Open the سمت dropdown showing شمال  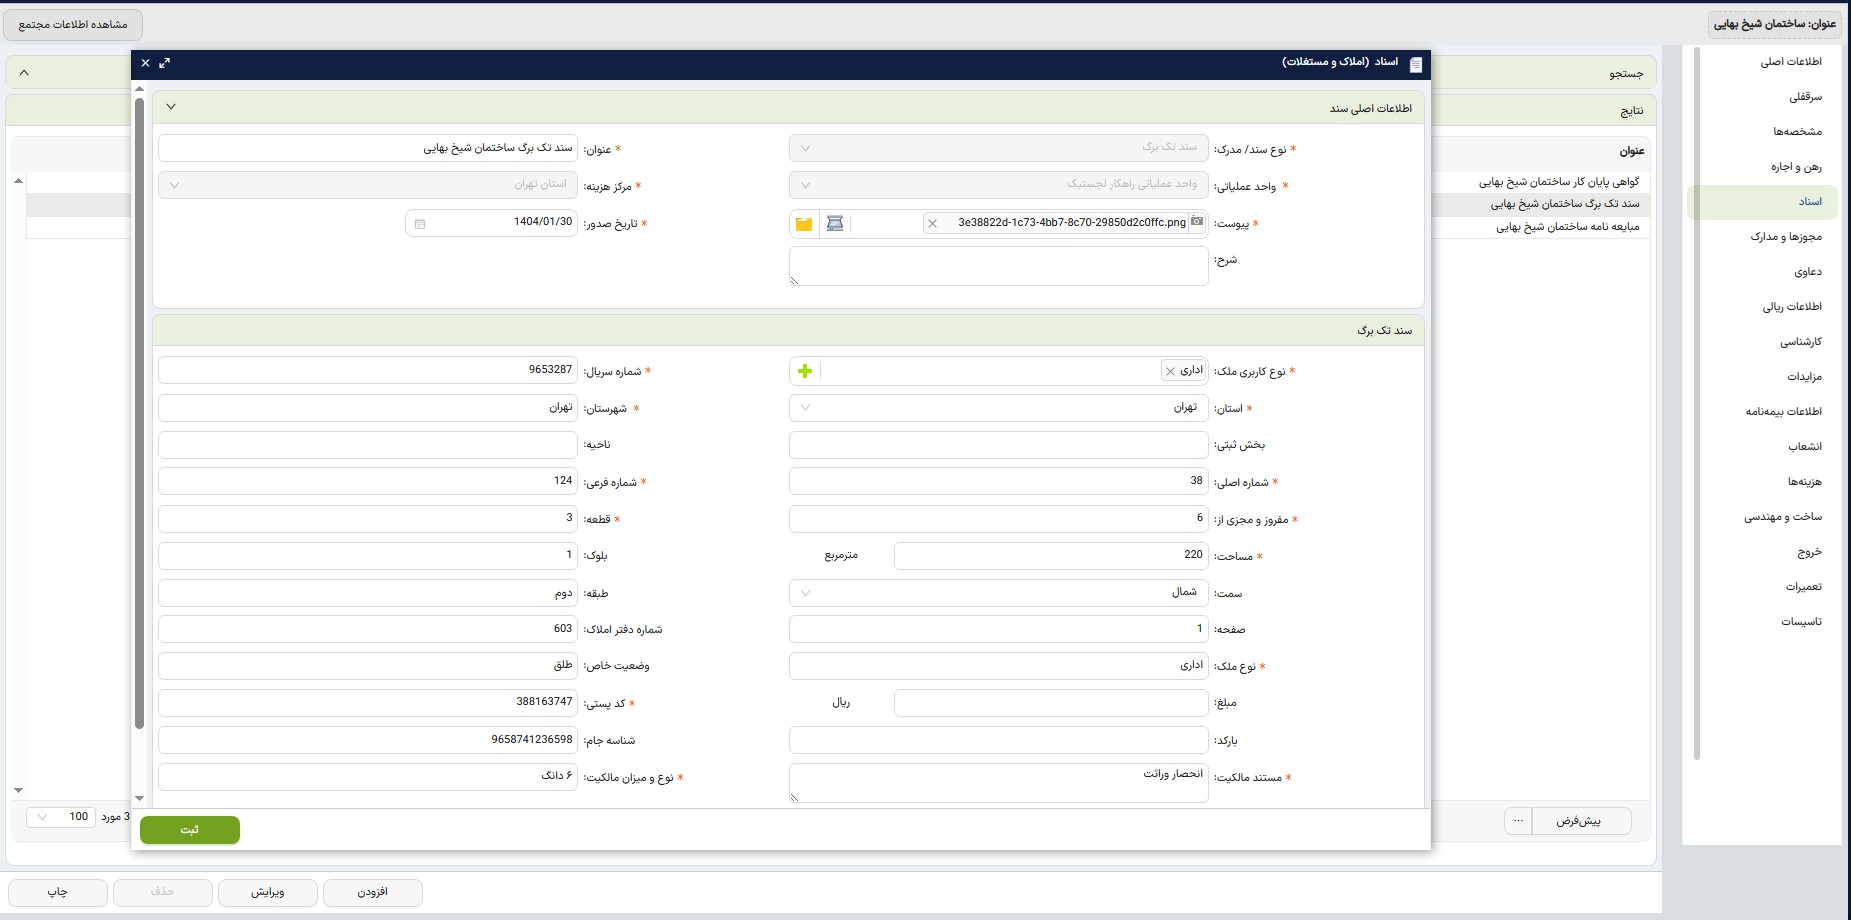click(806, 593)
